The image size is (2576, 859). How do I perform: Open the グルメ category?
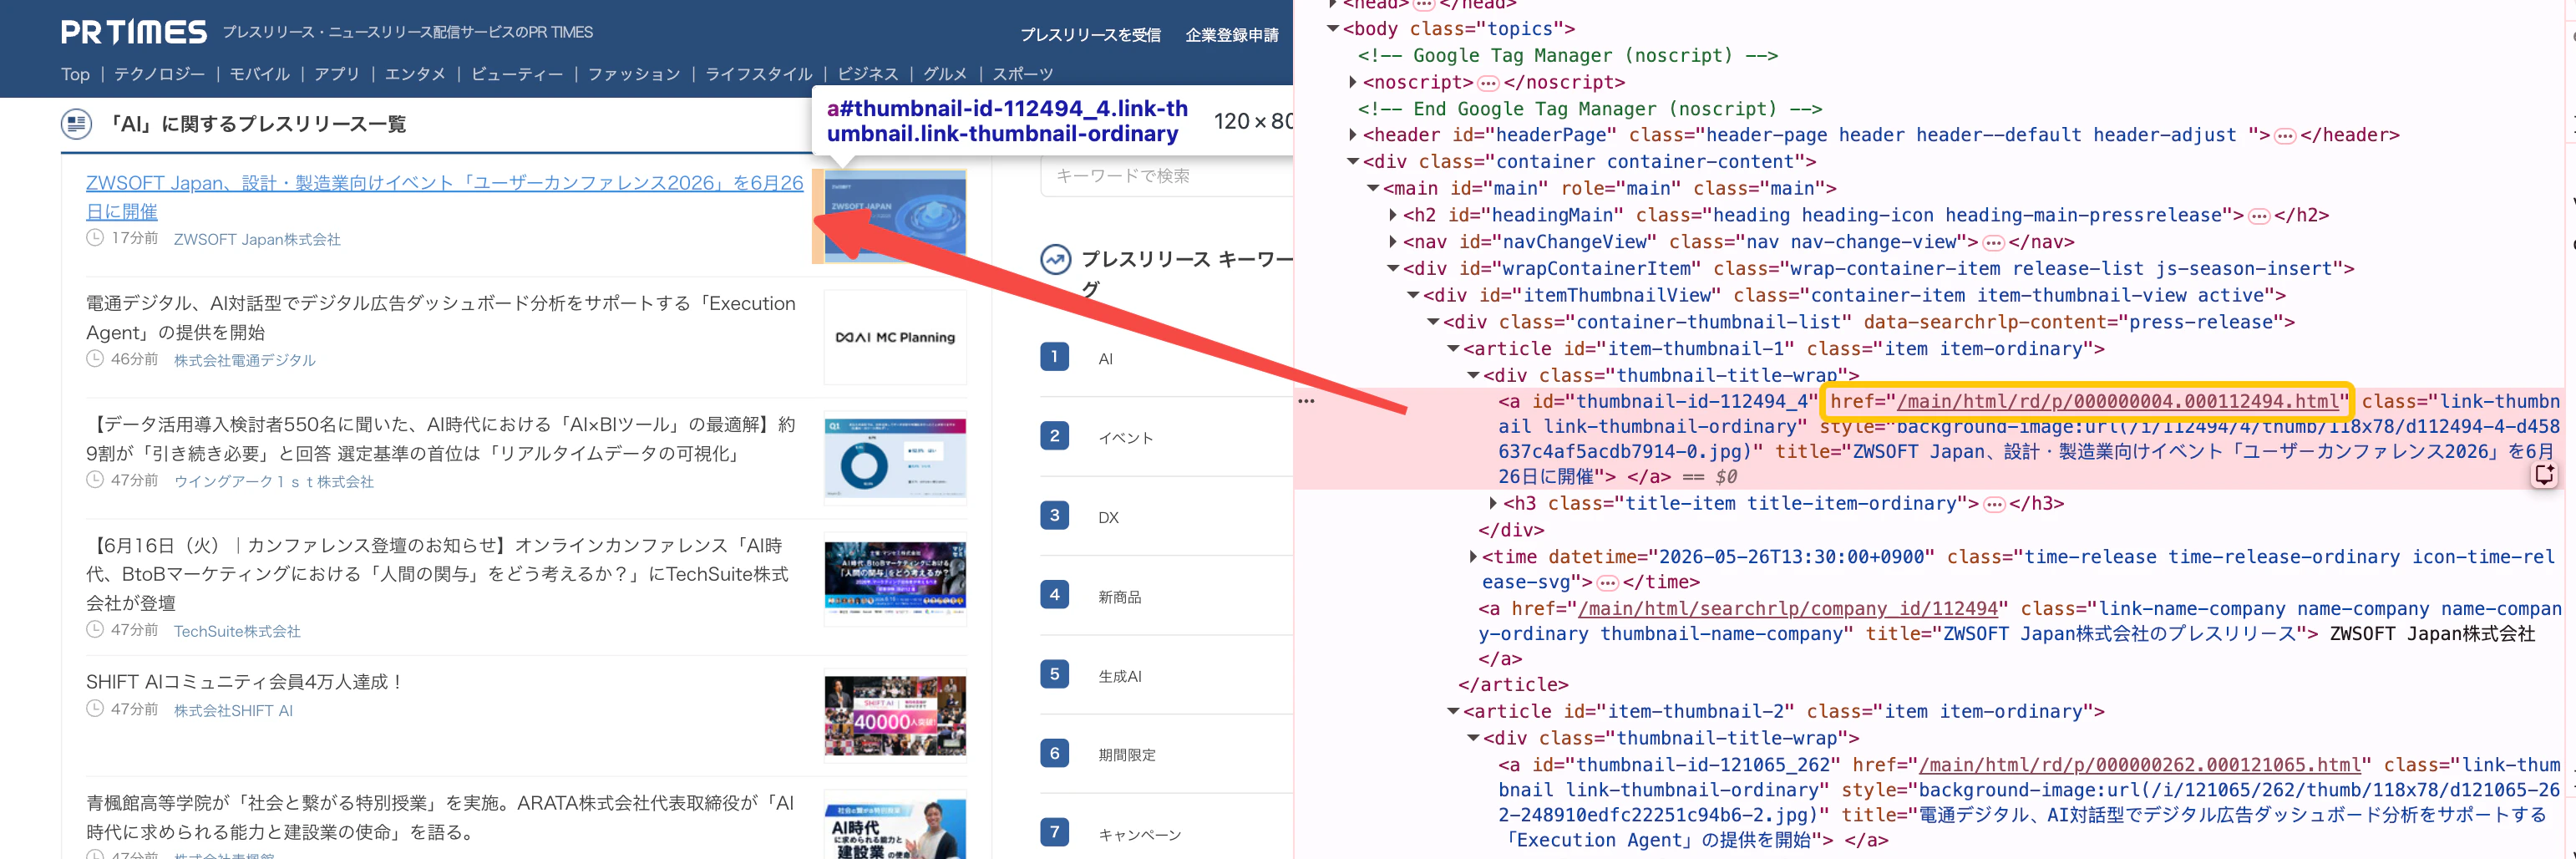[945, 74]
